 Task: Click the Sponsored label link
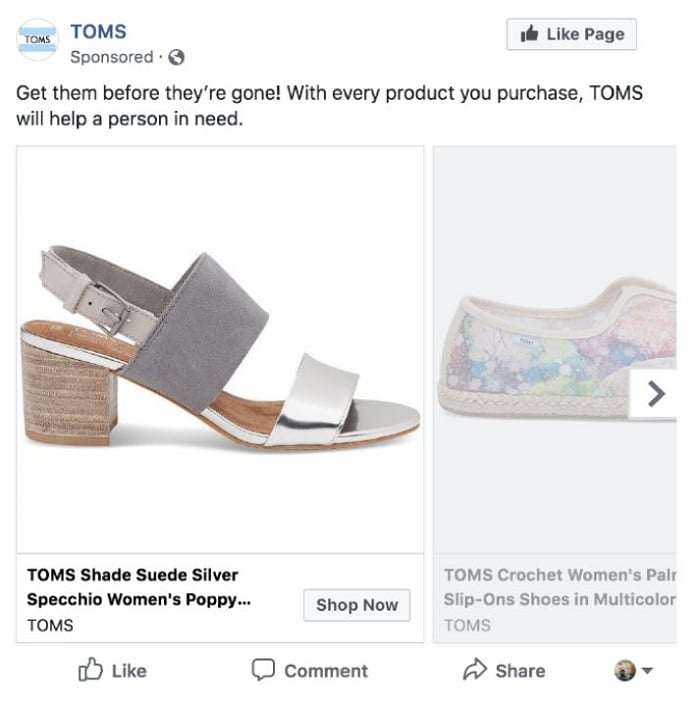click(x=112, y=57)
